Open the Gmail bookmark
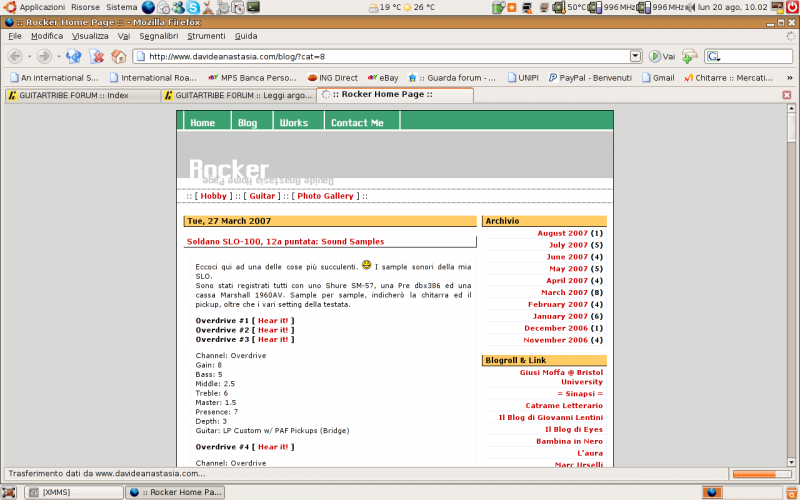 click(x=658, y=78)
